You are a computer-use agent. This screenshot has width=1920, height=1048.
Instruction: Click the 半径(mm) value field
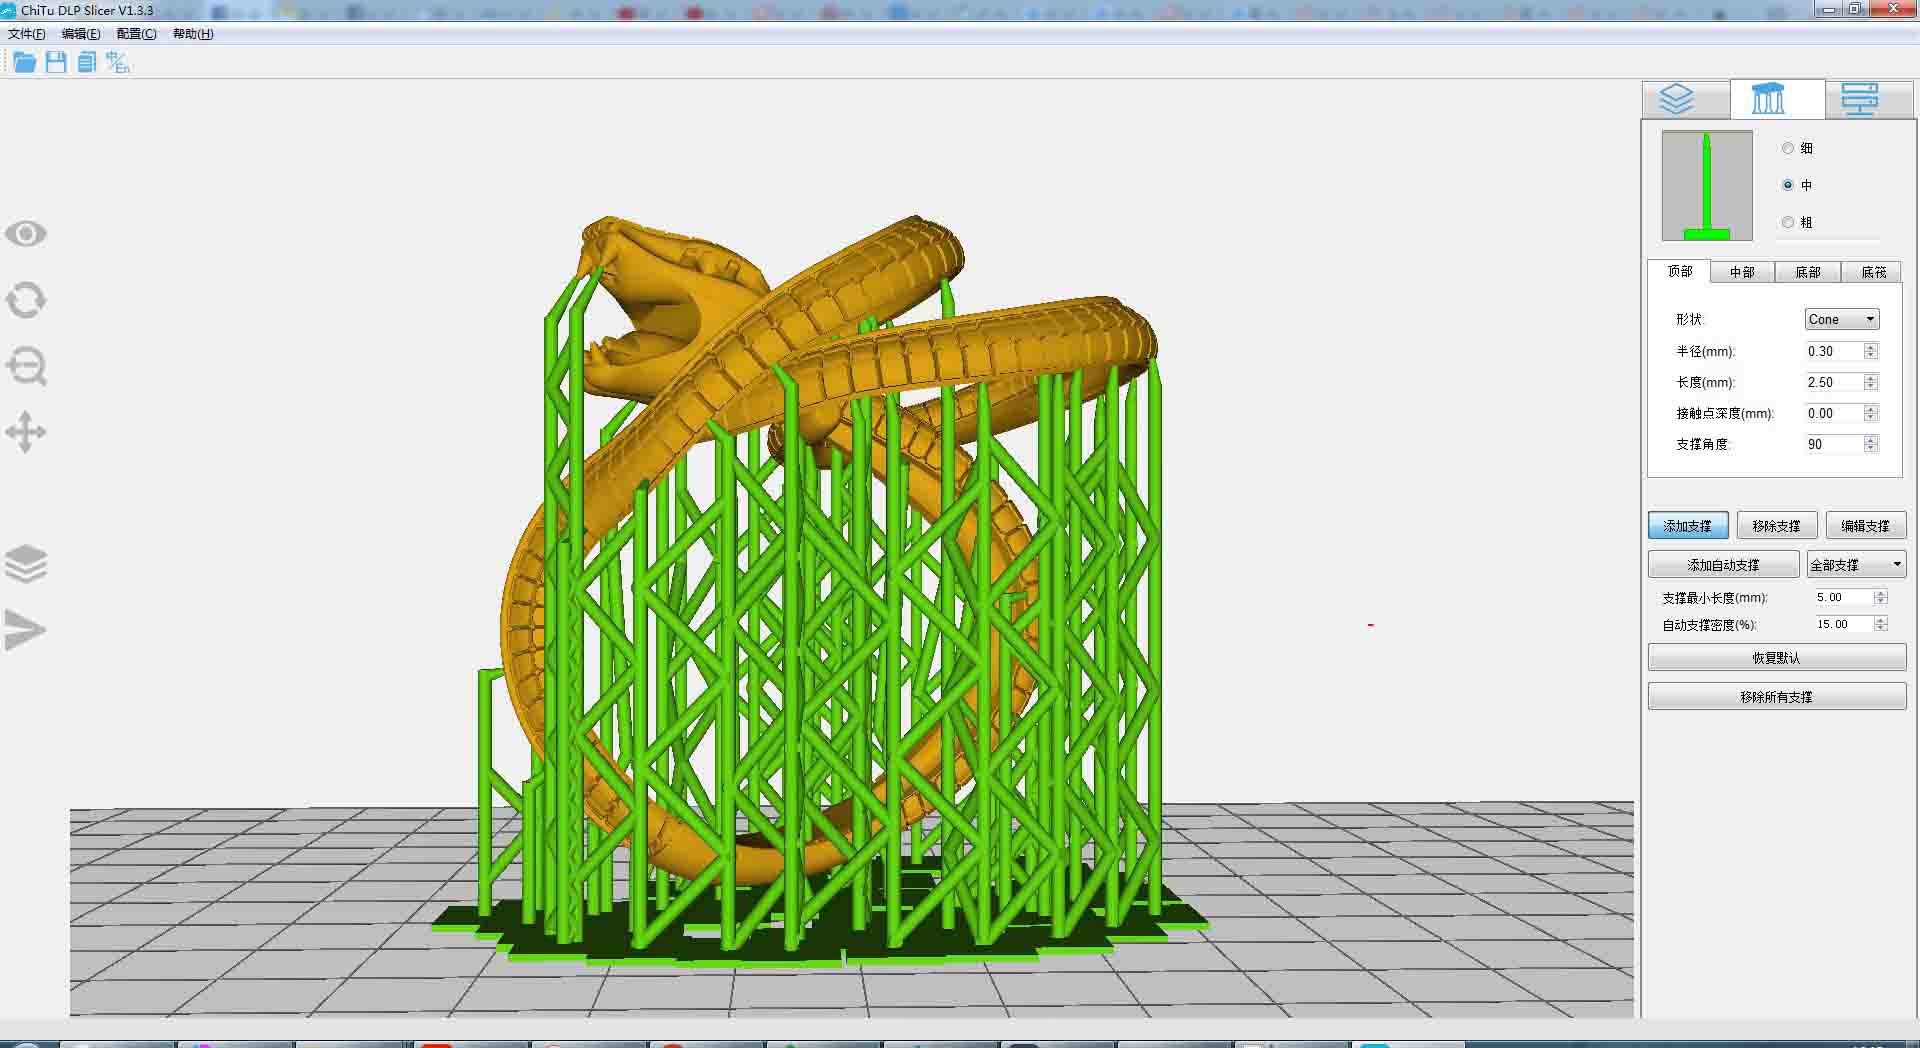1833,351
